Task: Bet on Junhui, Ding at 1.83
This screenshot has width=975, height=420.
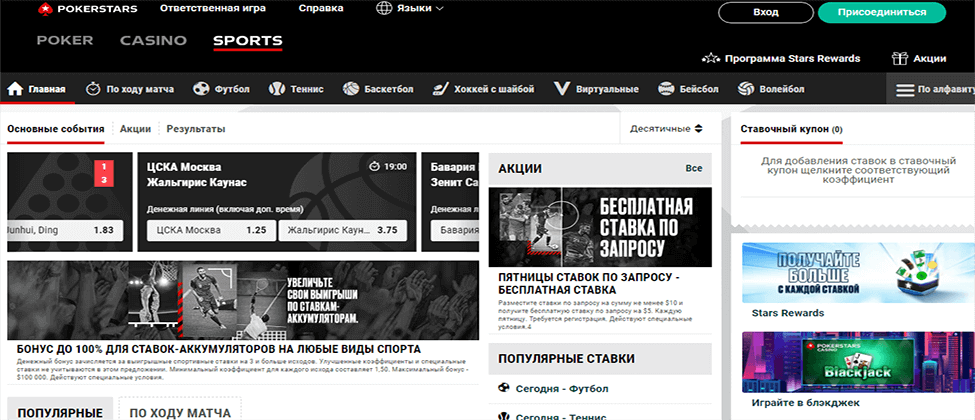Action: (65, 230)
